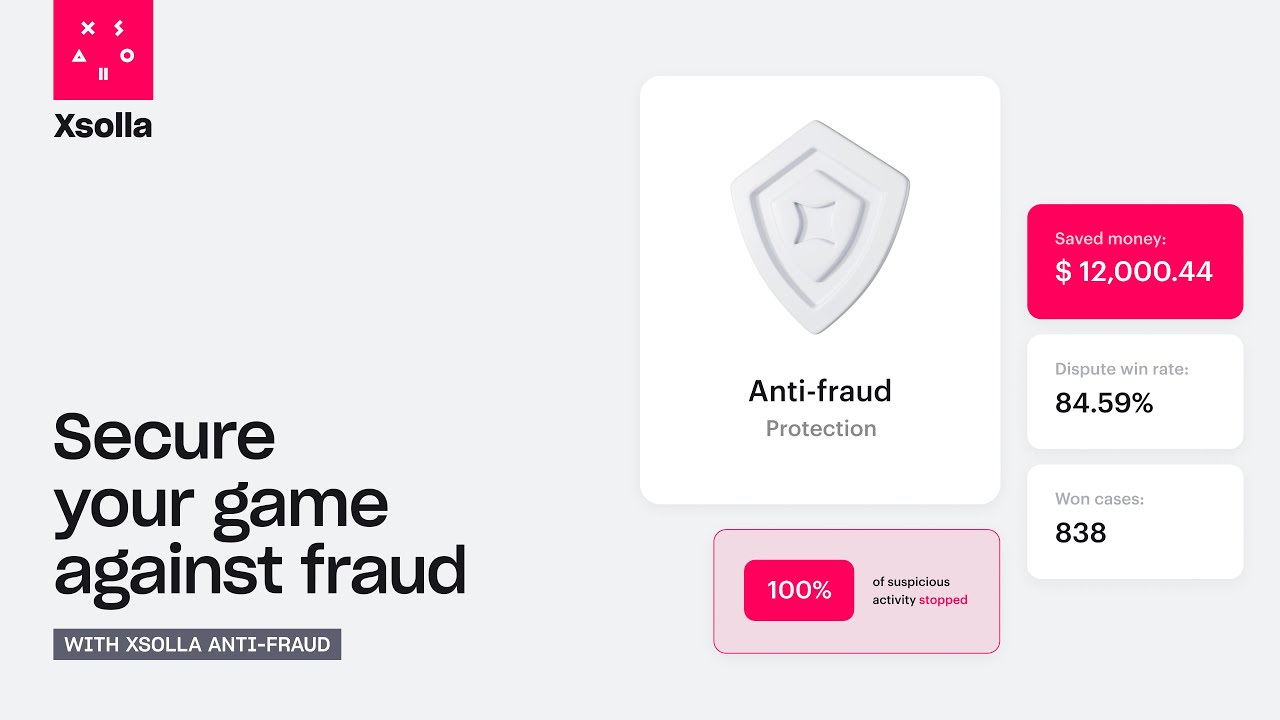Click the triangle symbol in logo
This screenshot has width=1280, height=720.
tap(79, 56)
